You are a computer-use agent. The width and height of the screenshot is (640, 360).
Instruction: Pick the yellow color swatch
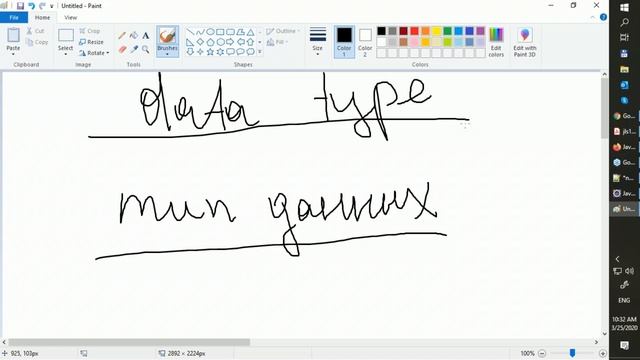pyautogui.click(x=436, y=31)
